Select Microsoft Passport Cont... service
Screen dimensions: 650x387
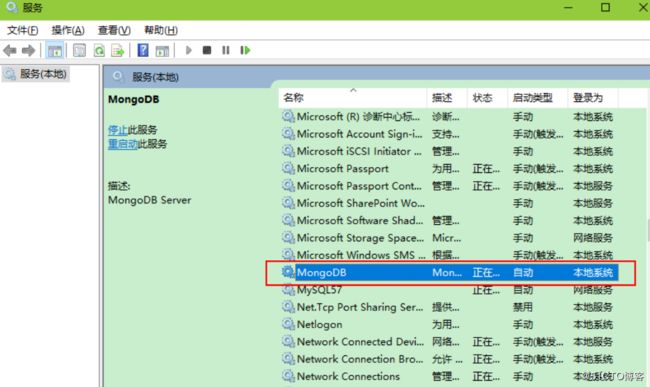(x=450, y=186)
